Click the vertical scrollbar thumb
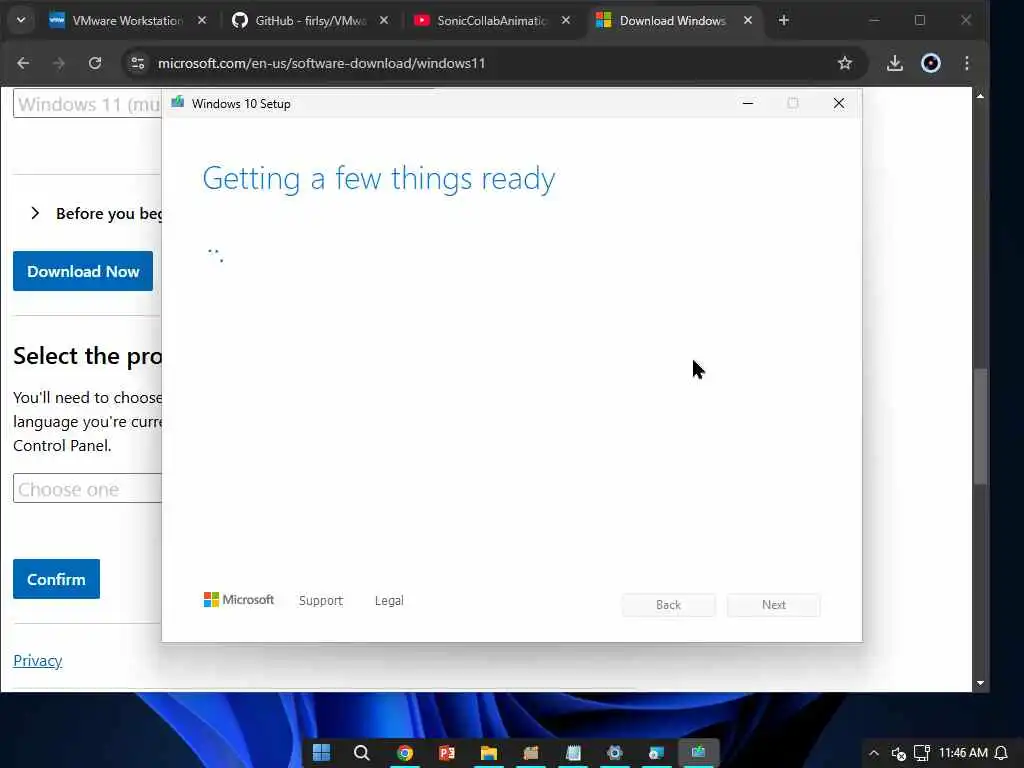The width and height of the screenshot is (1024, 768). [x=980, y=426]
